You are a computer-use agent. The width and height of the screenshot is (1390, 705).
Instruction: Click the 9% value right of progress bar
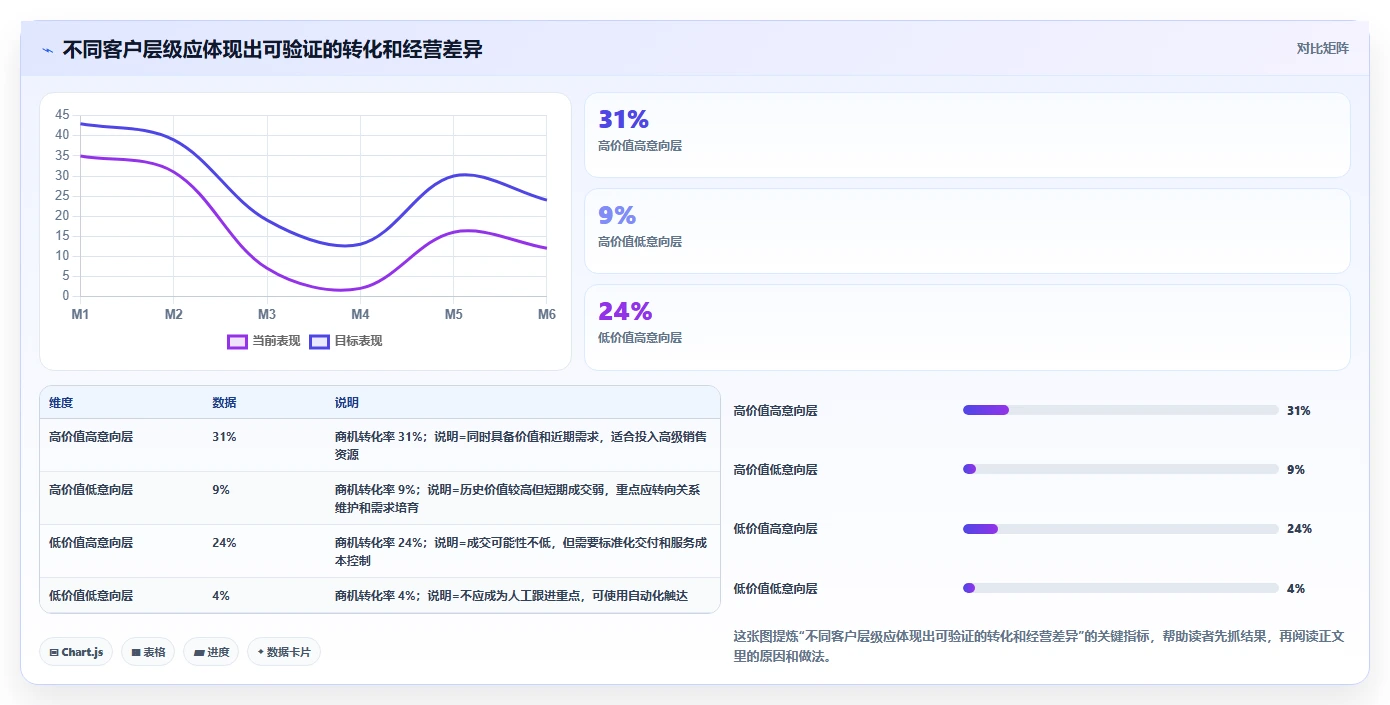pyautogui.click(x=1296, y=470)
